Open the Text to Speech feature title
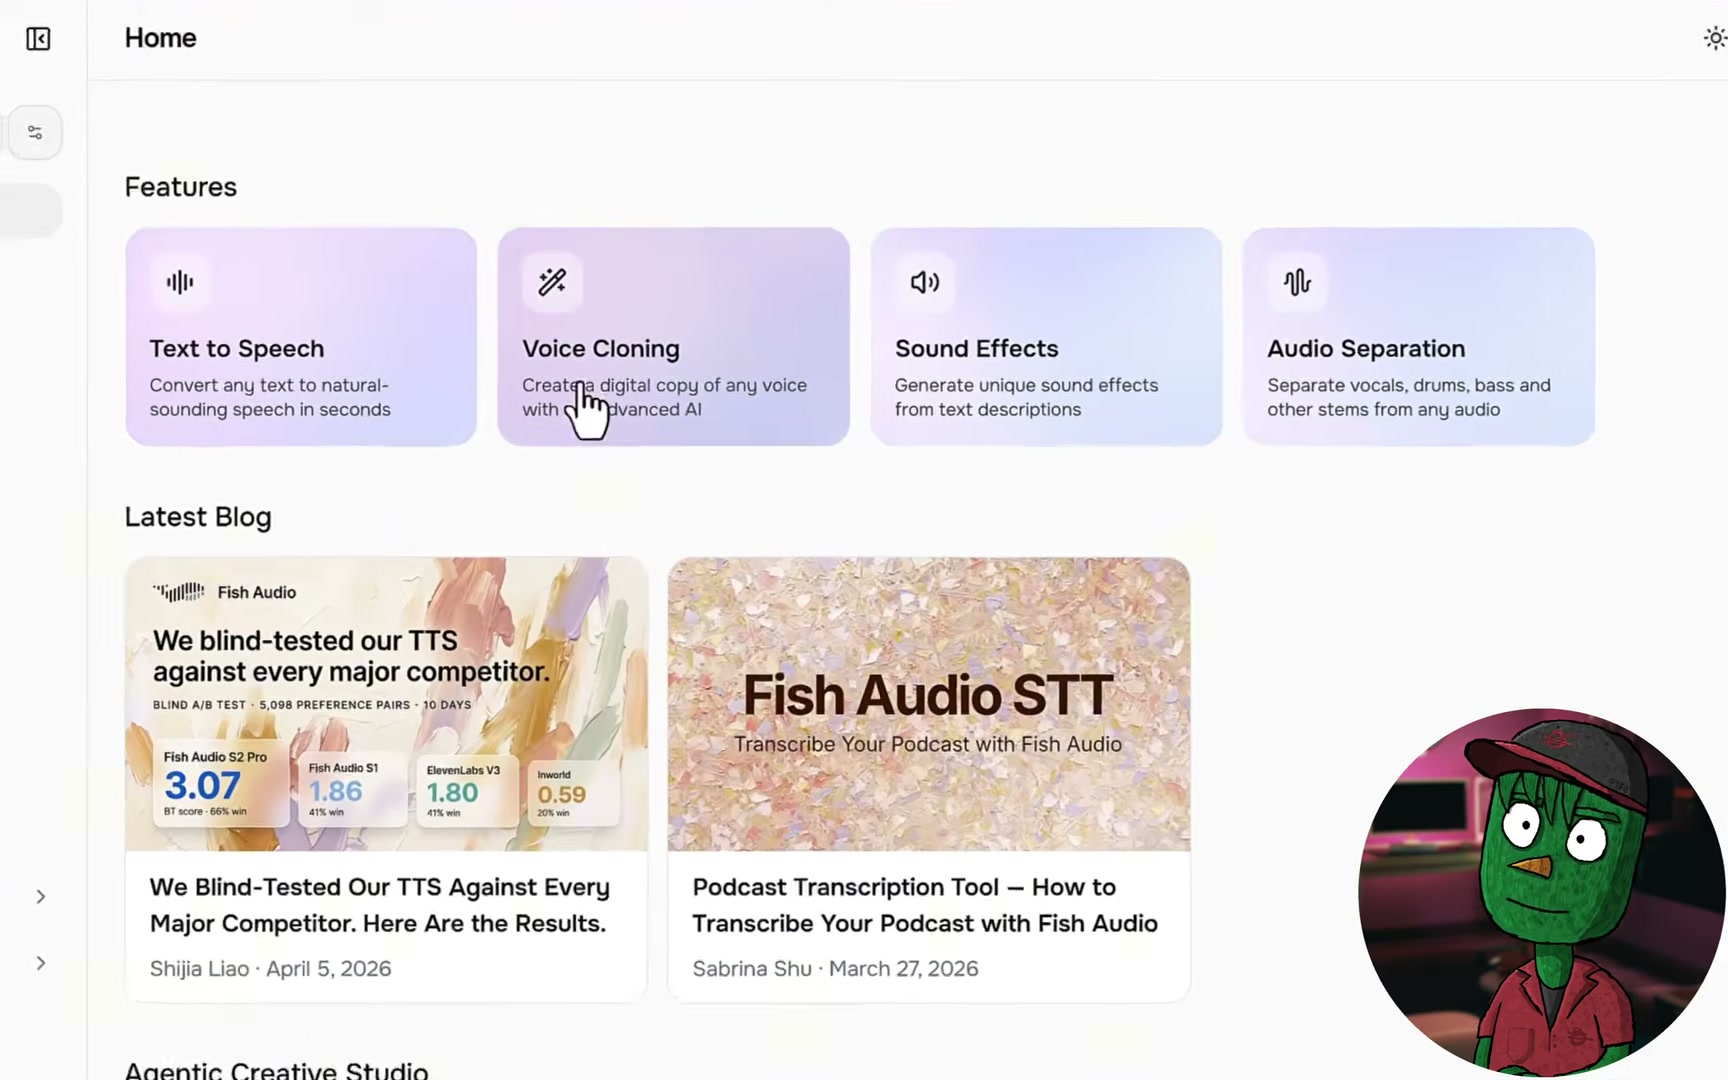 [237, 348]
